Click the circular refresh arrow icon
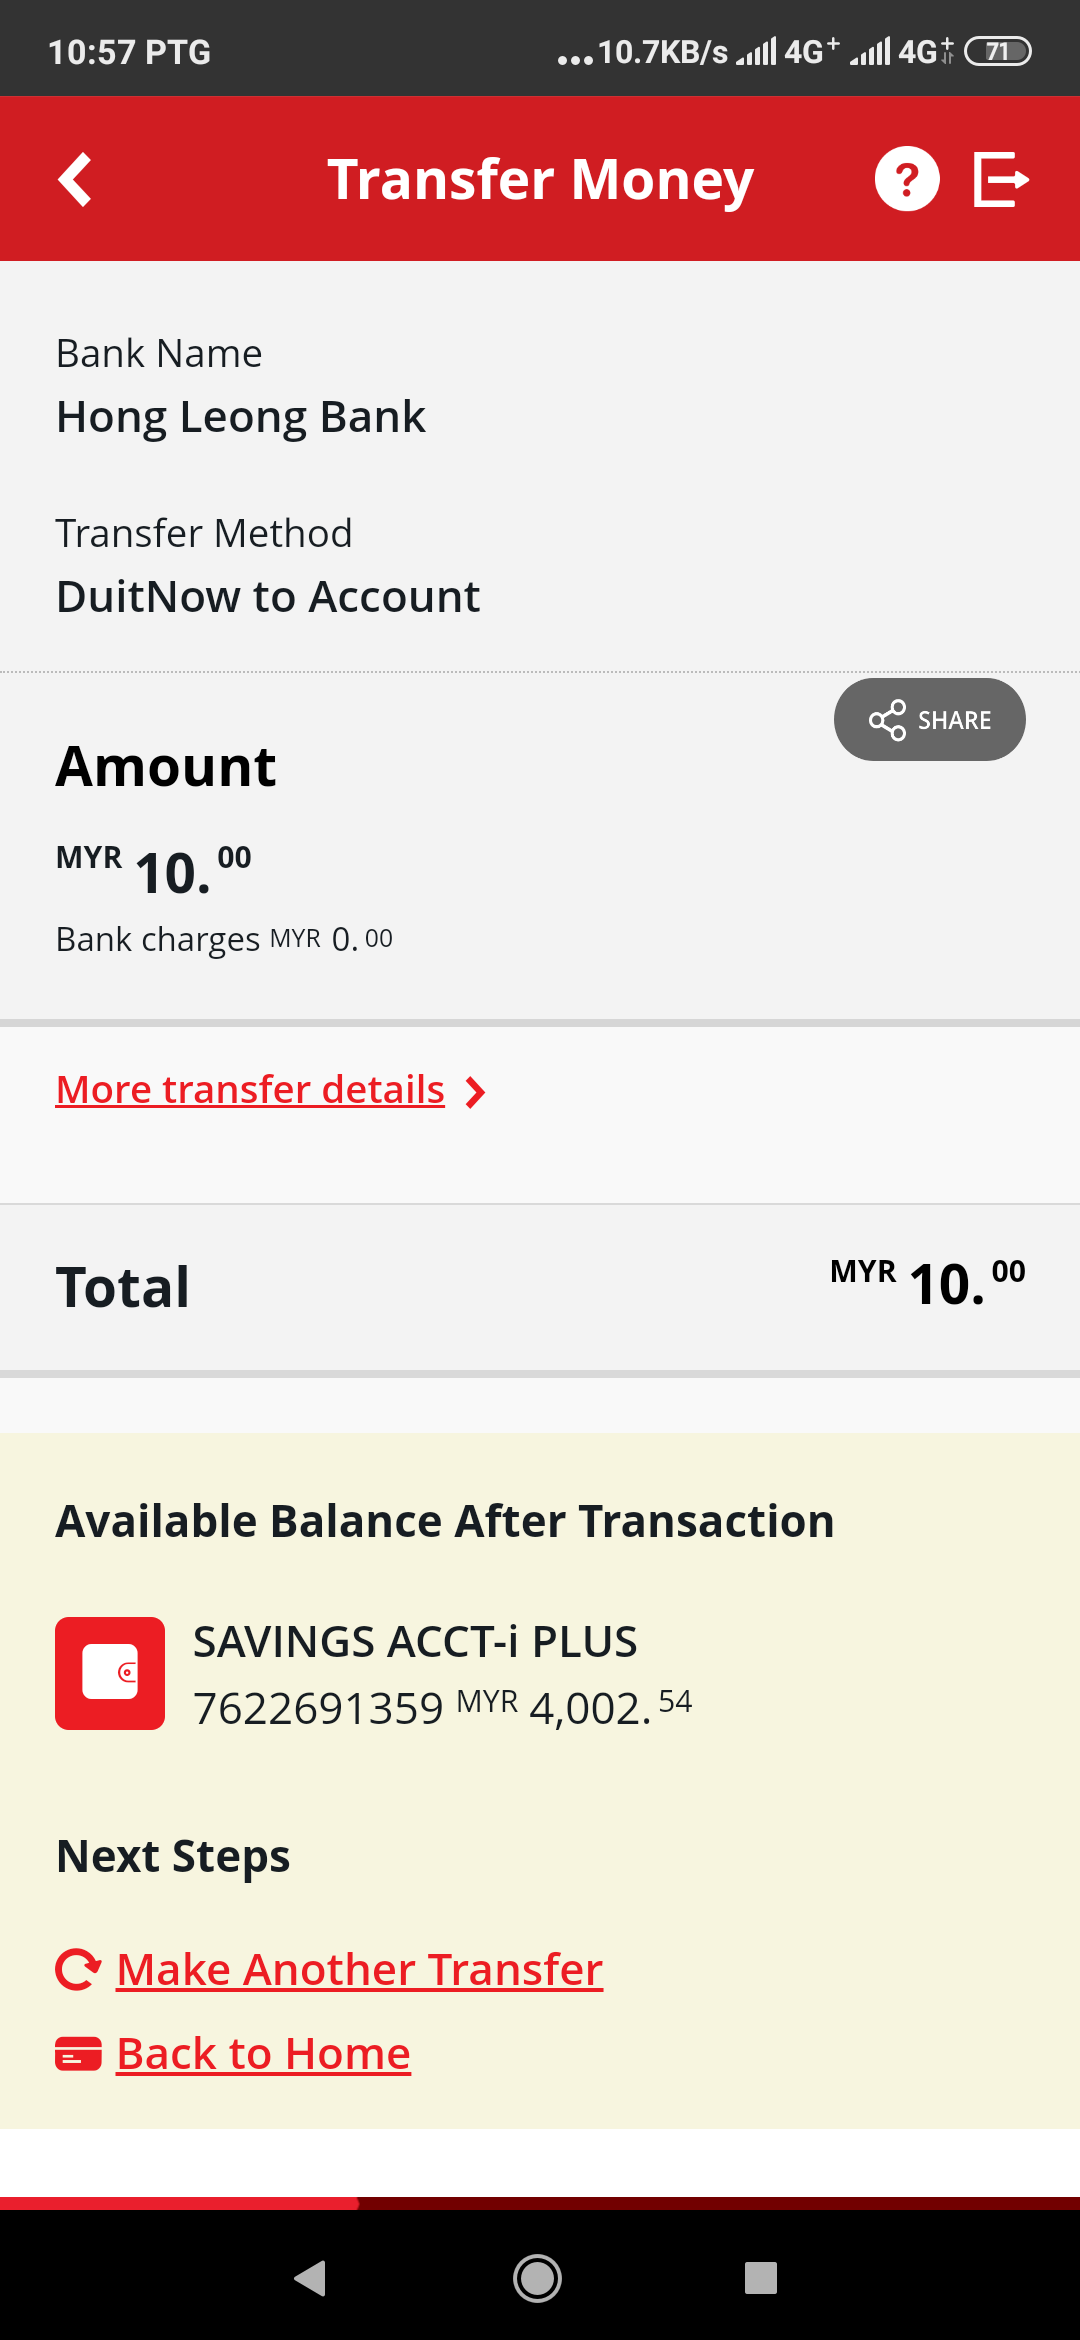 [x=78, y=1970]
